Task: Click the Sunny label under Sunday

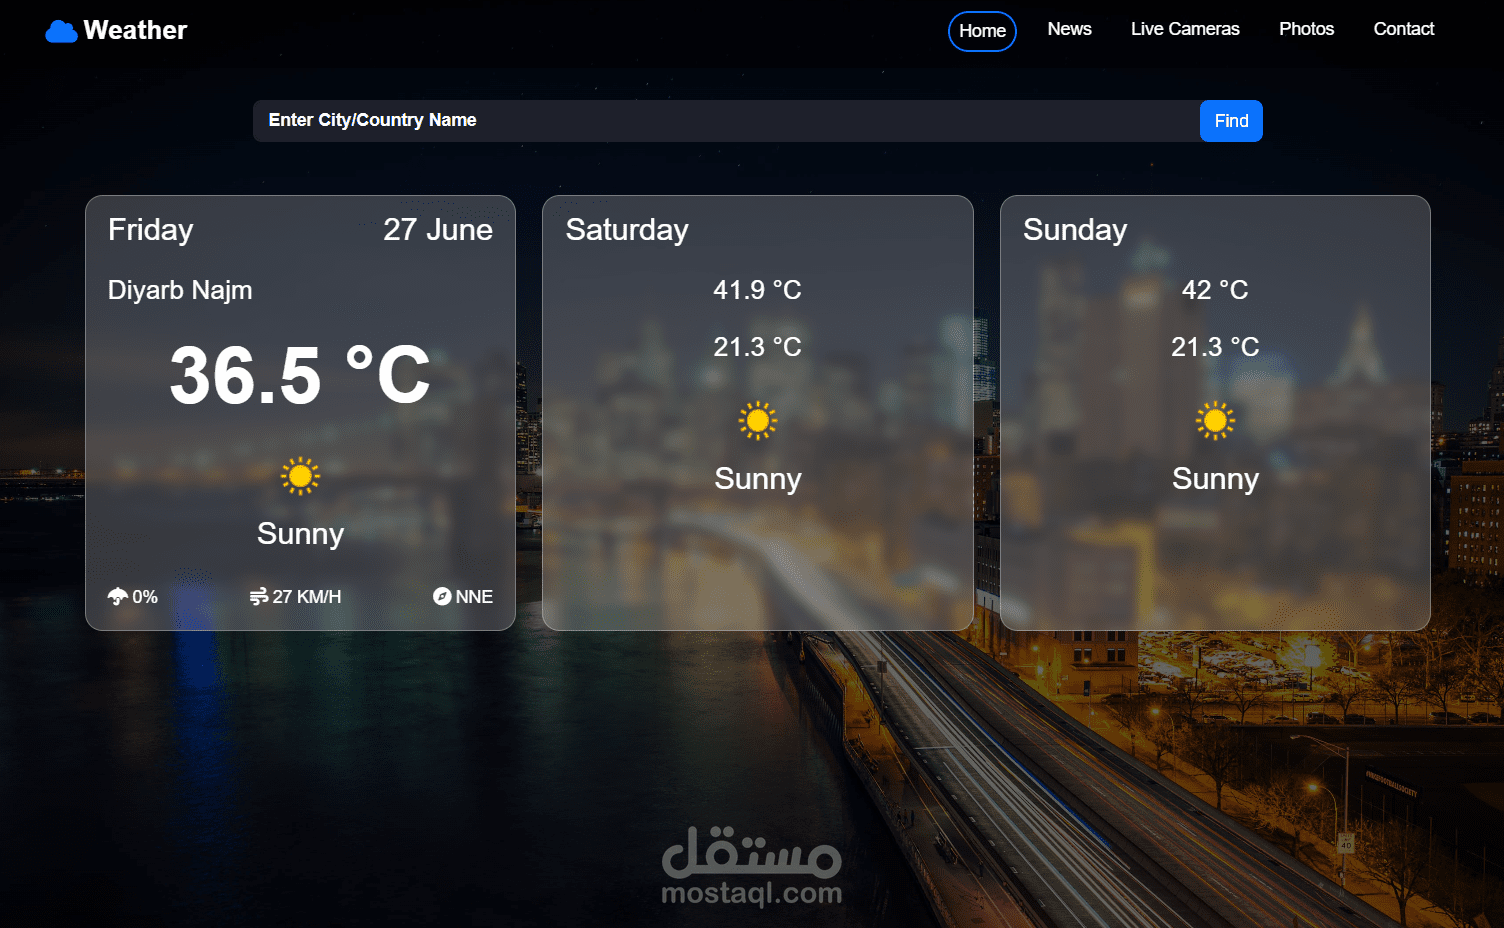Action: [x=1215, y=479]
